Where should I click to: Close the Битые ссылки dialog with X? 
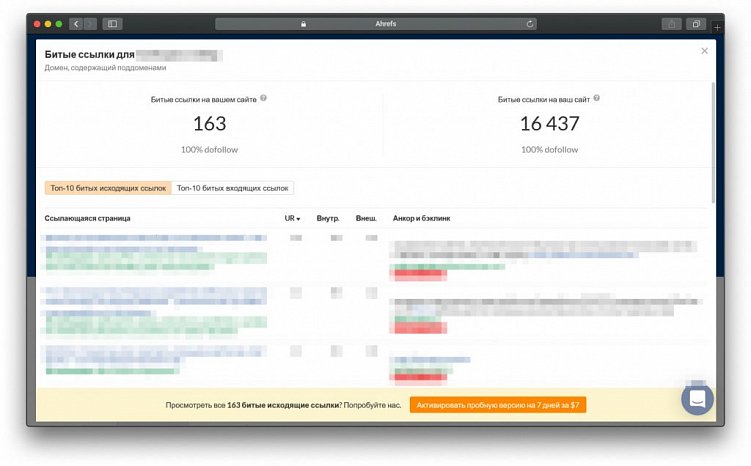coord(705,51)
